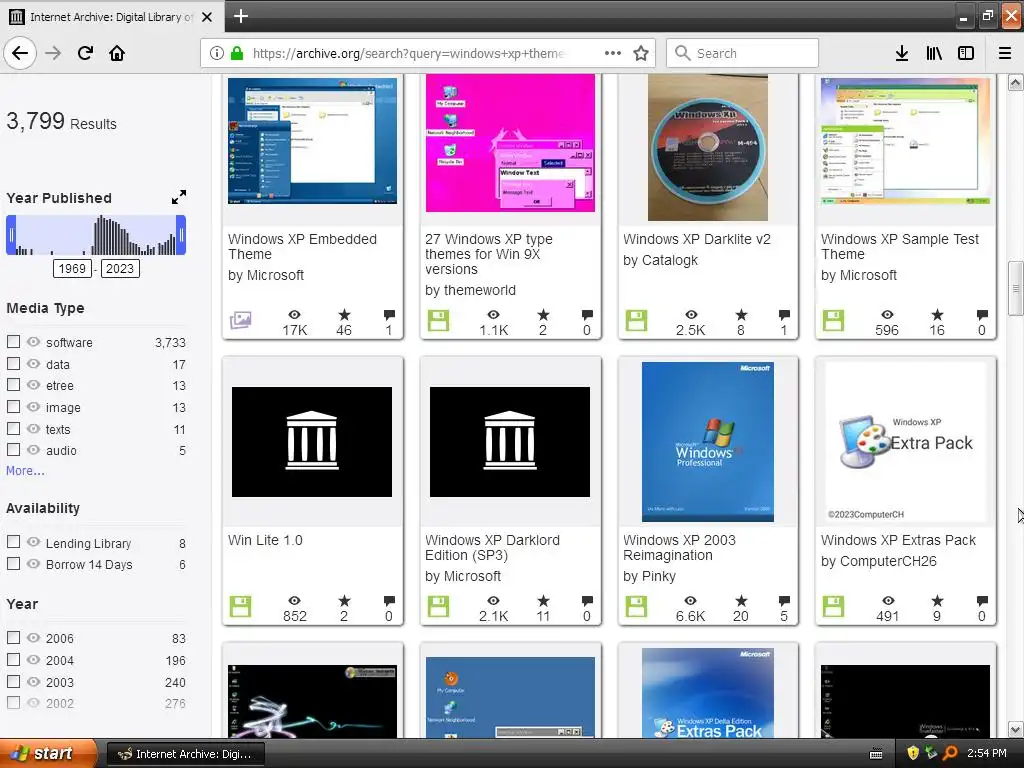Click software floppy icon on Win Lite 1.0

tap(240, 607)
